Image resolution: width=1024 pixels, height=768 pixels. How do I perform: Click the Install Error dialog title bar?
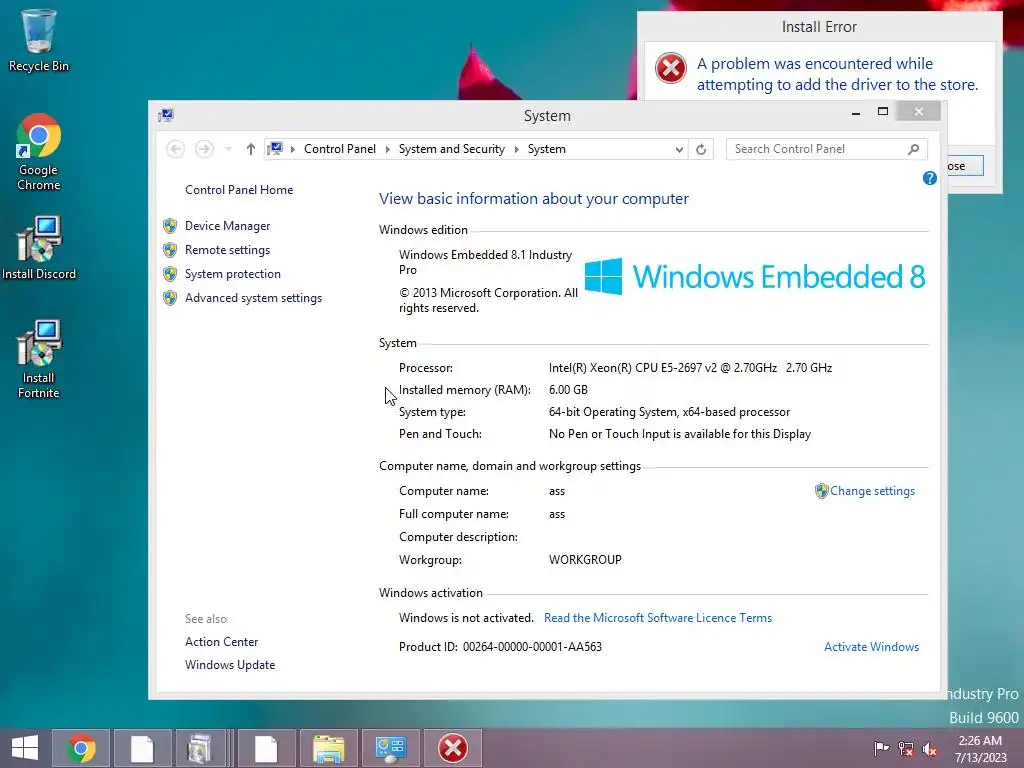[x=819, y=27]
